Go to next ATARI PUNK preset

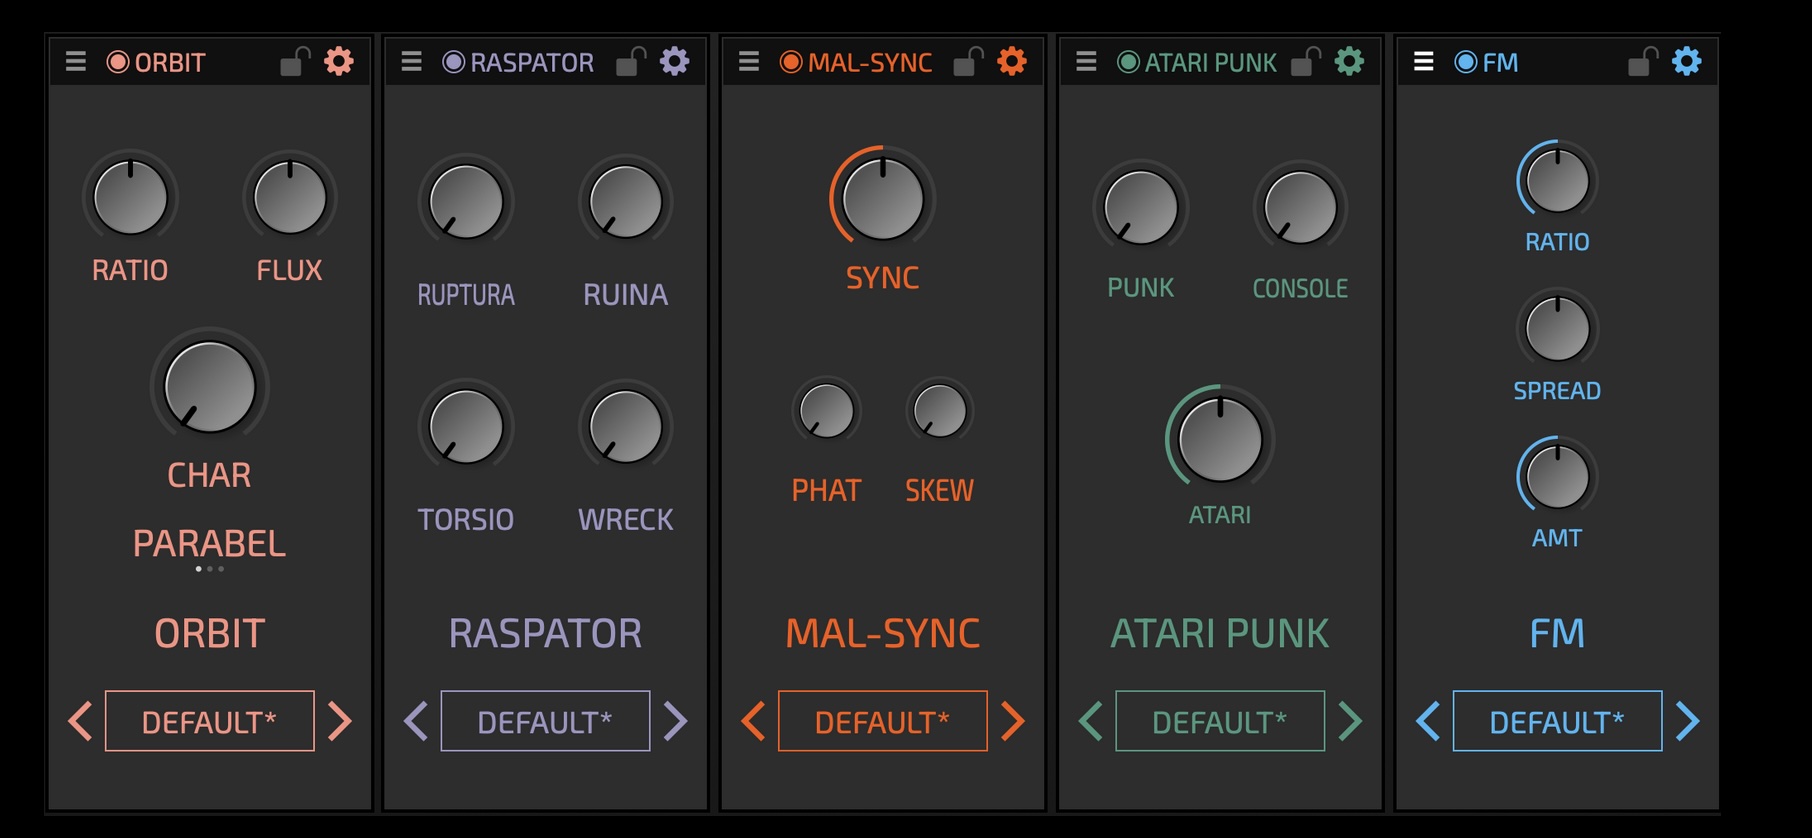1351,721
